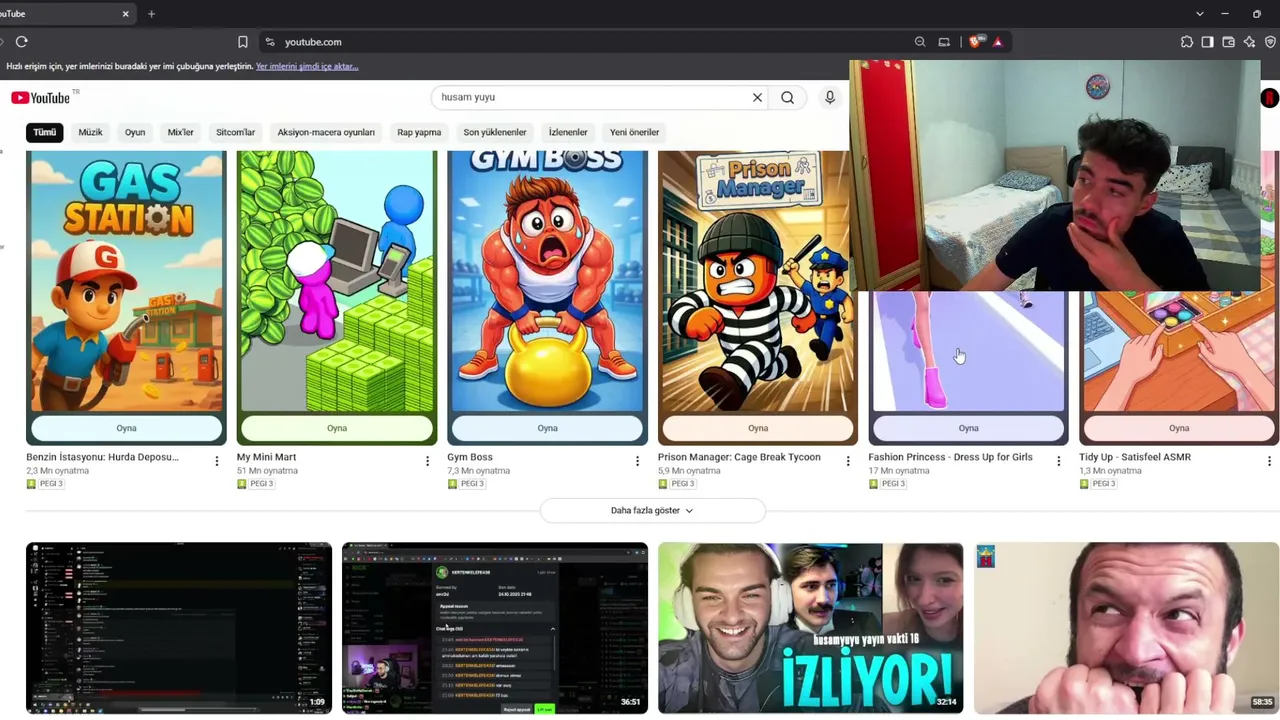
Task: Close the YouTube browser tab
Action: coord(125,14)
